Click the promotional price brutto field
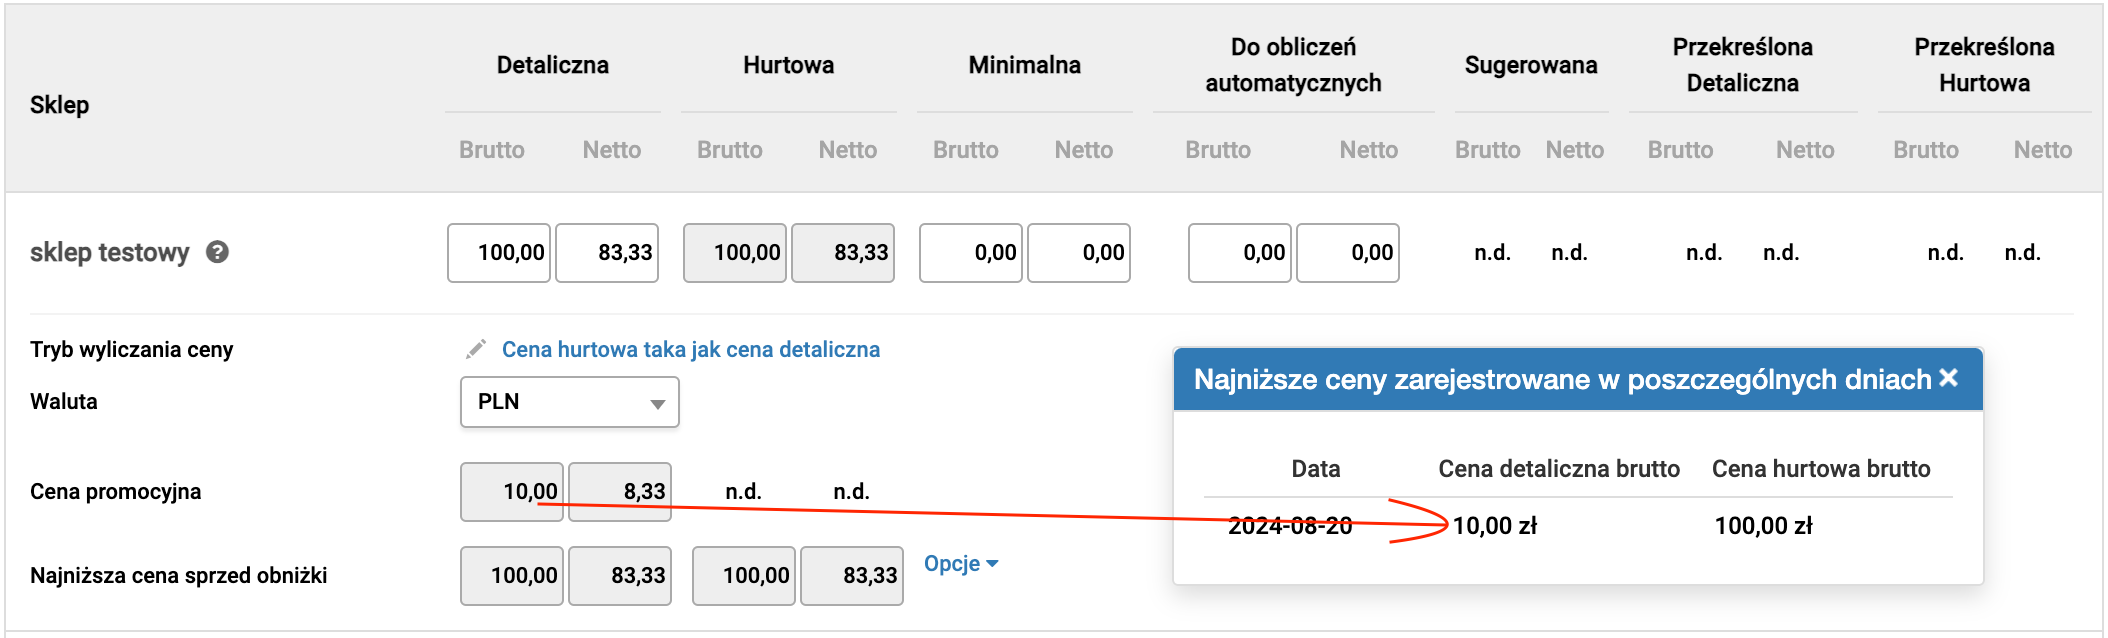2108x638 pixels. (x=512, y=492)
